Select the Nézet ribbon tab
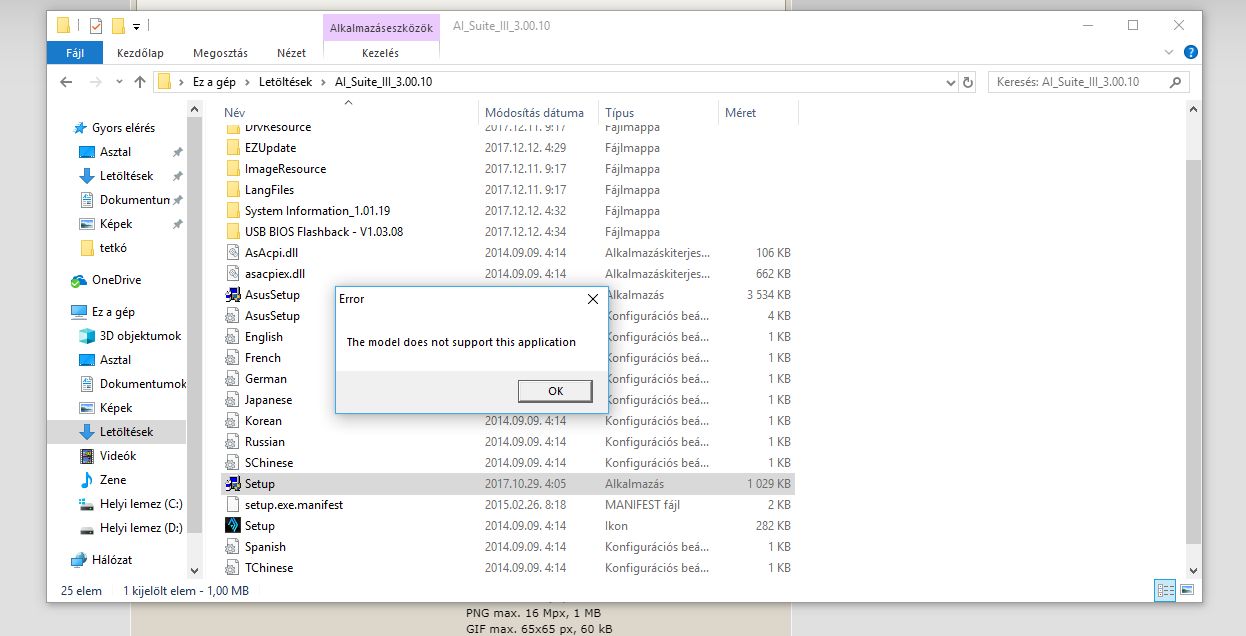Screen dimensions: 1246x636 click(x=292, y=53)
